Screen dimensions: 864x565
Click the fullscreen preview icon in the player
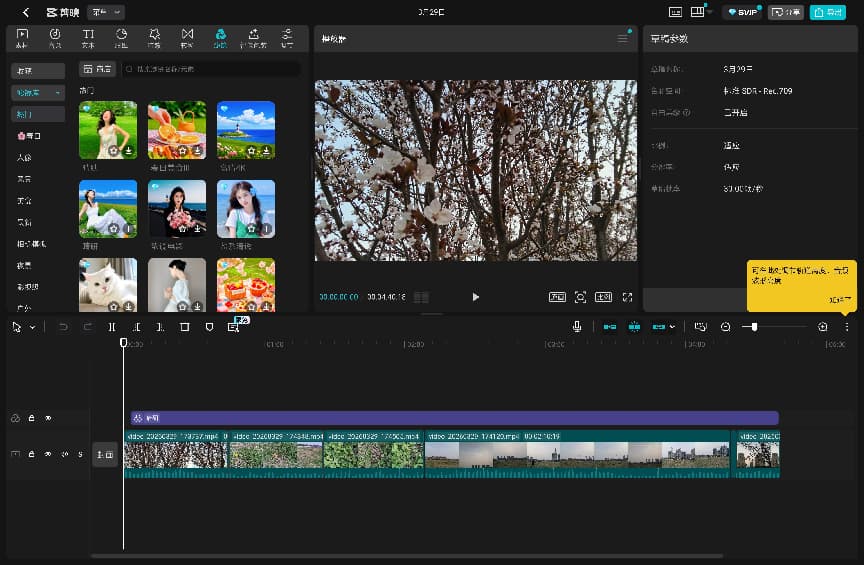coord(628,297)
